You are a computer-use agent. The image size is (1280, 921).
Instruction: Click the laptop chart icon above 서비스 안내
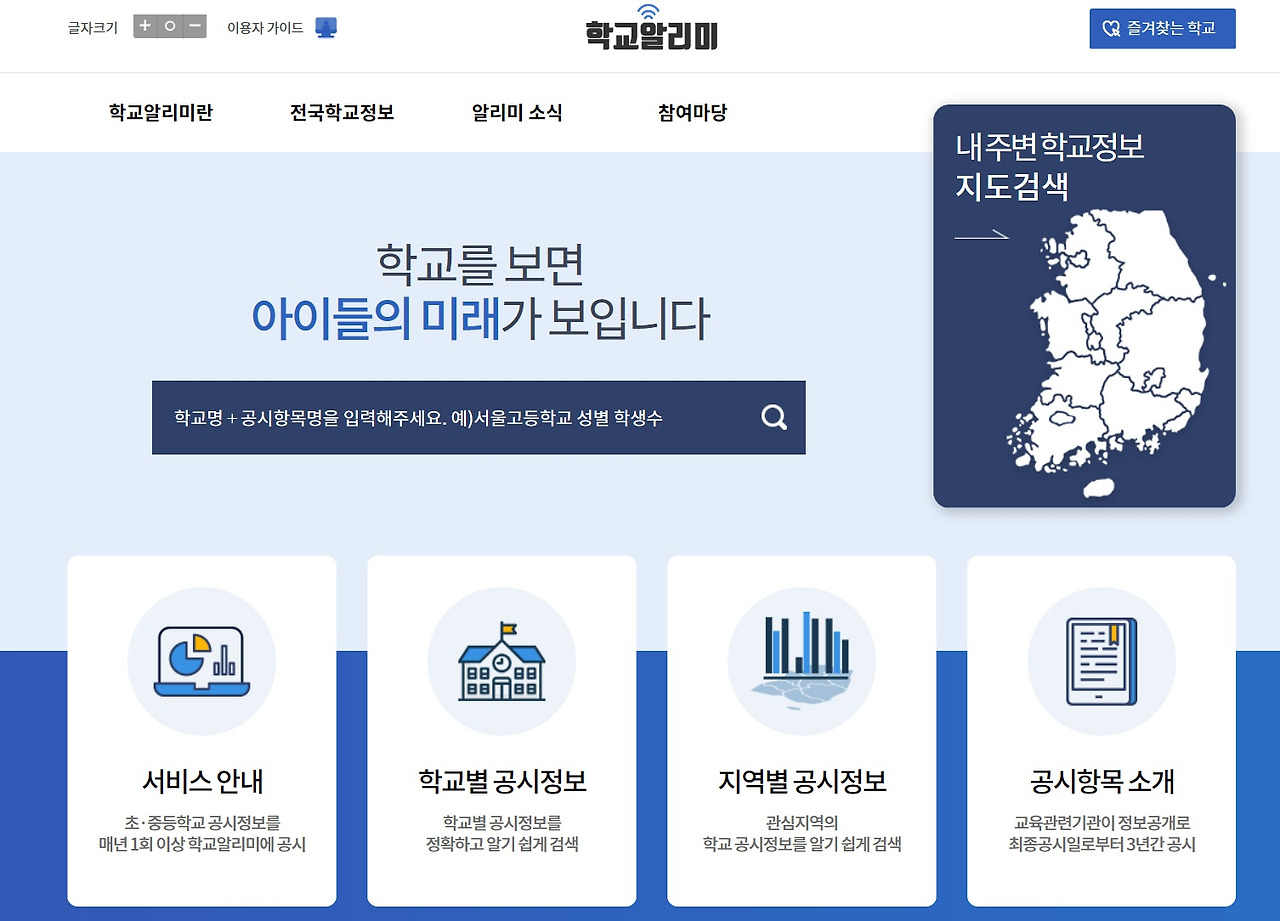pos(201,659)
